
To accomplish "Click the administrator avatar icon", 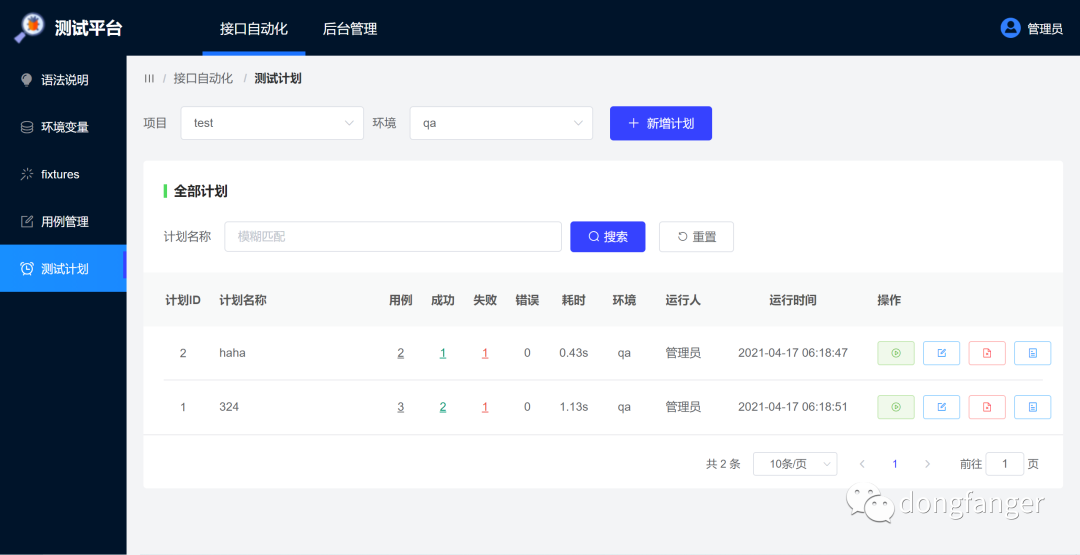I will click(x=1010, y=28).
